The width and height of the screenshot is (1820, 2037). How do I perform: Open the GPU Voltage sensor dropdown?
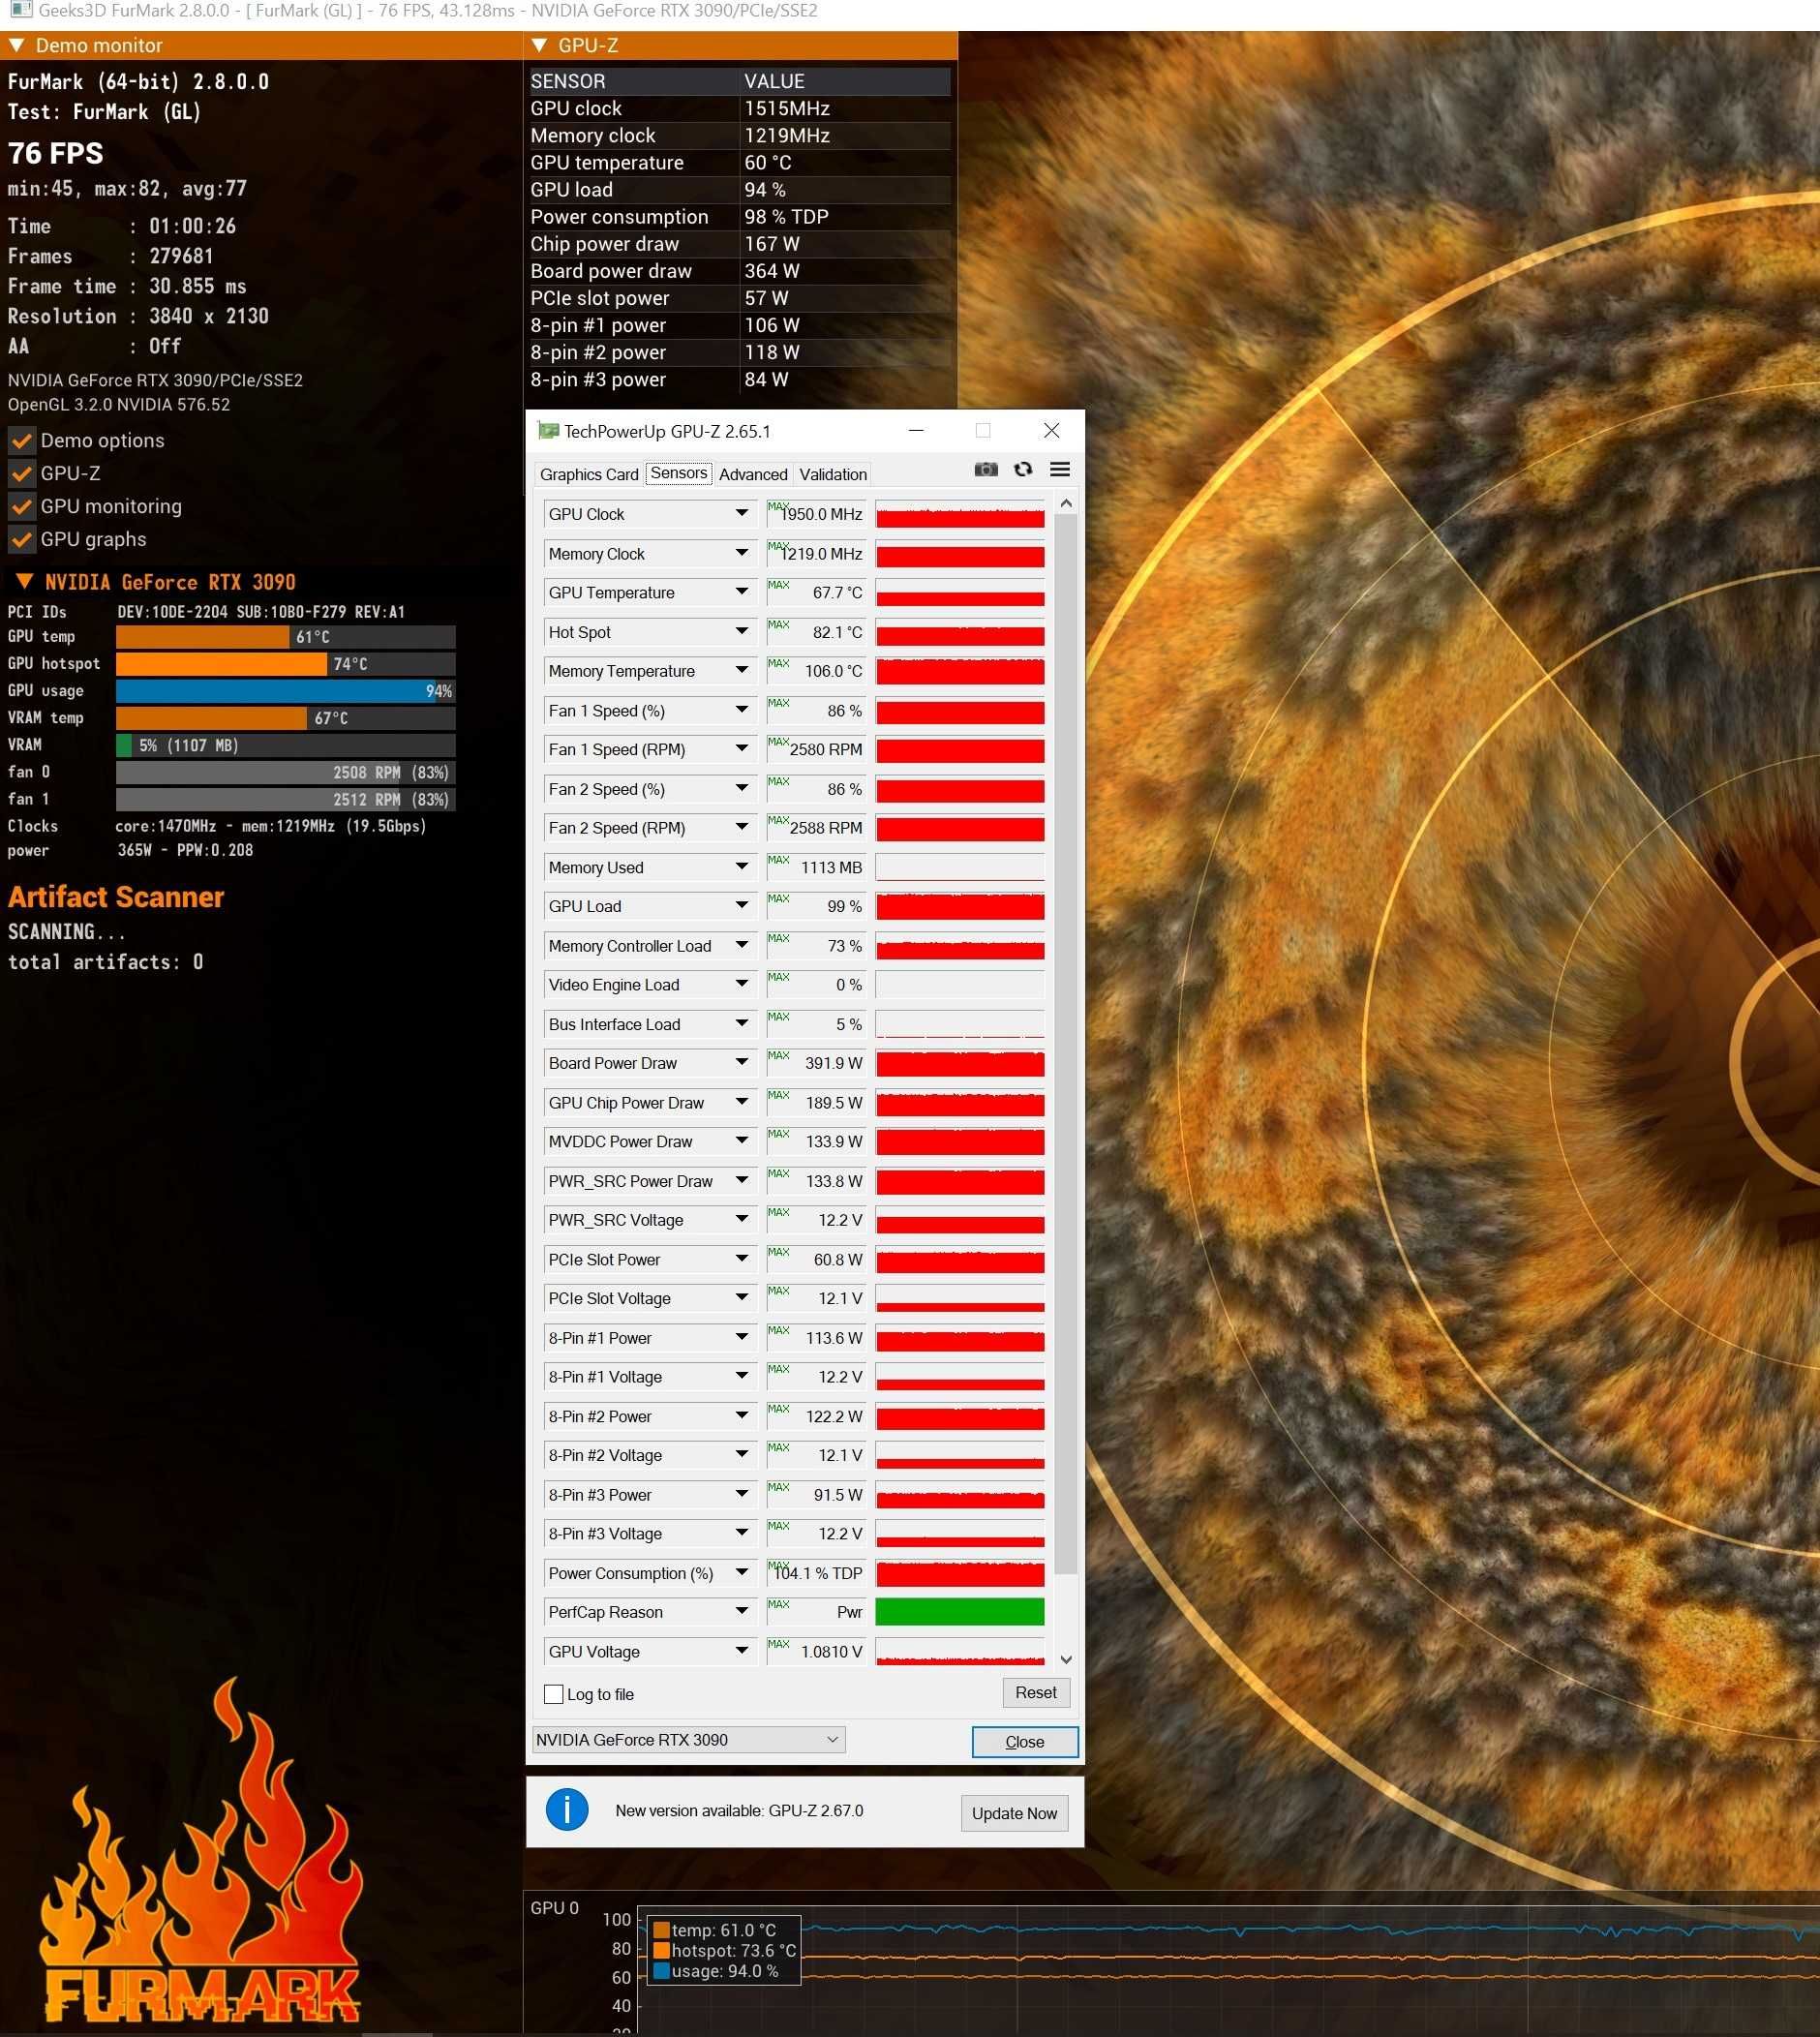click(742, 1651)
